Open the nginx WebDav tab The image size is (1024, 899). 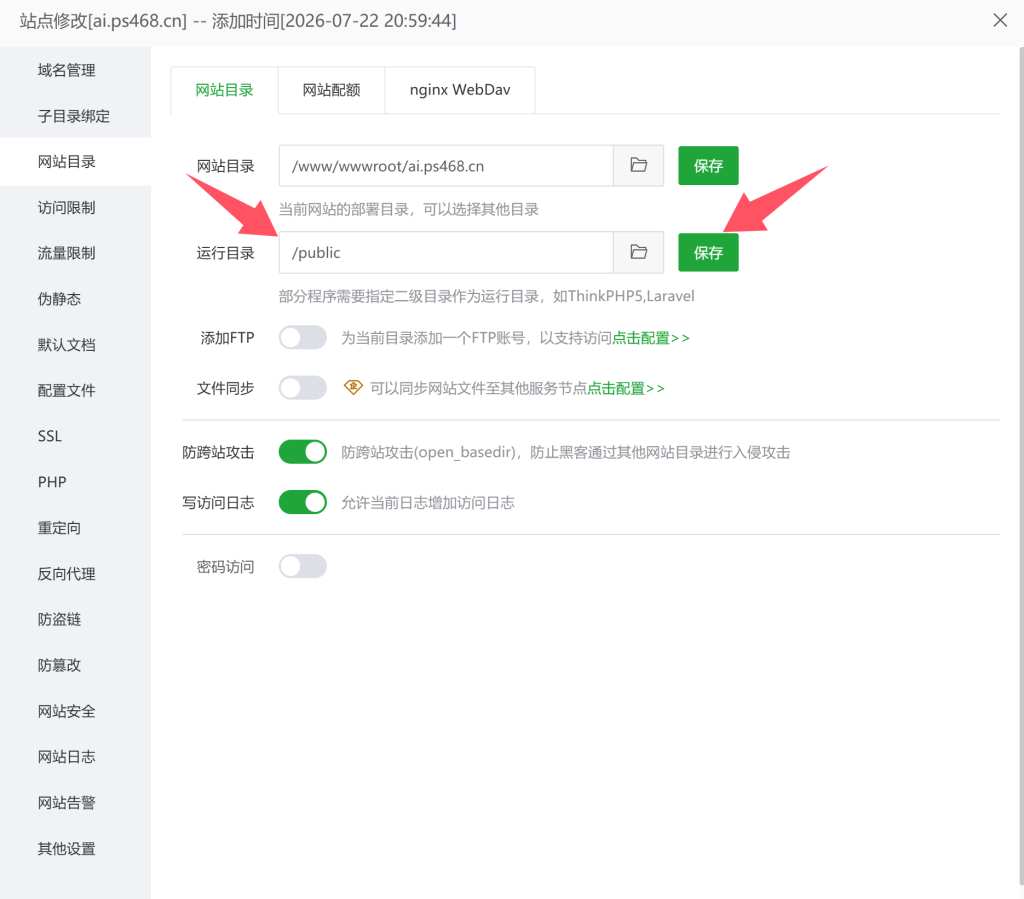tap(460, 90)
